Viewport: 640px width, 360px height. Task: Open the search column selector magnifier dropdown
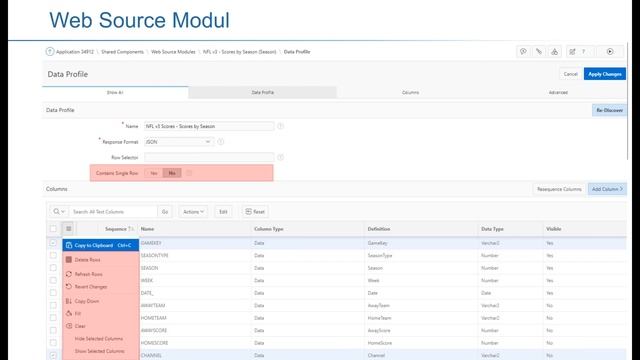pyautogui.click(x=59, y=212)
